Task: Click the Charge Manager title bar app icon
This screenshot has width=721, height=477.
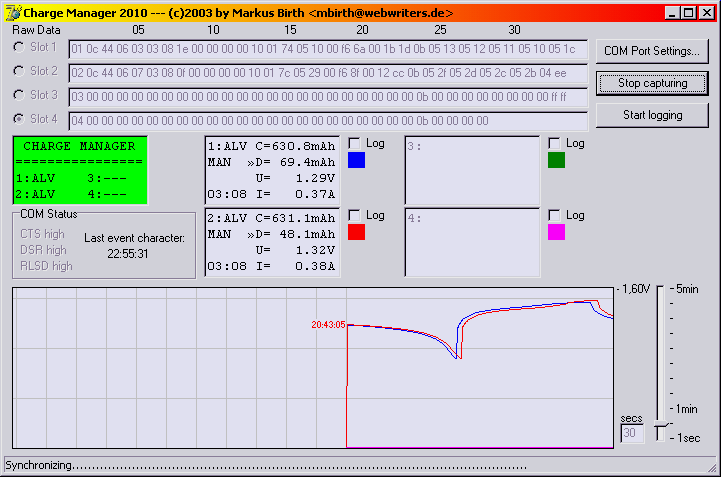Action: point(13,13)
